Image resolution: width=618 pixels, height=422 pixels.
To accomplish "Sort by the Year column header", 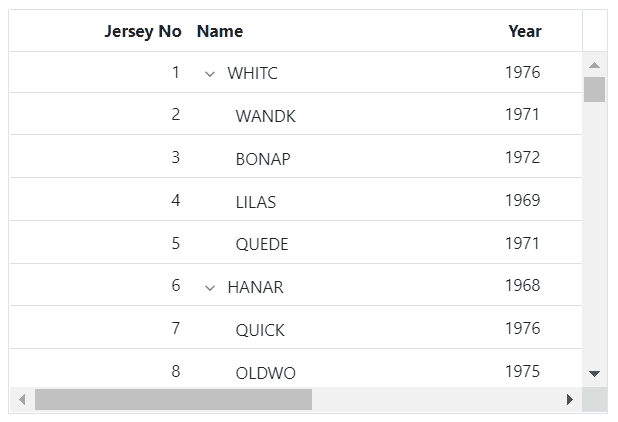I will click(x=524, y=31).
